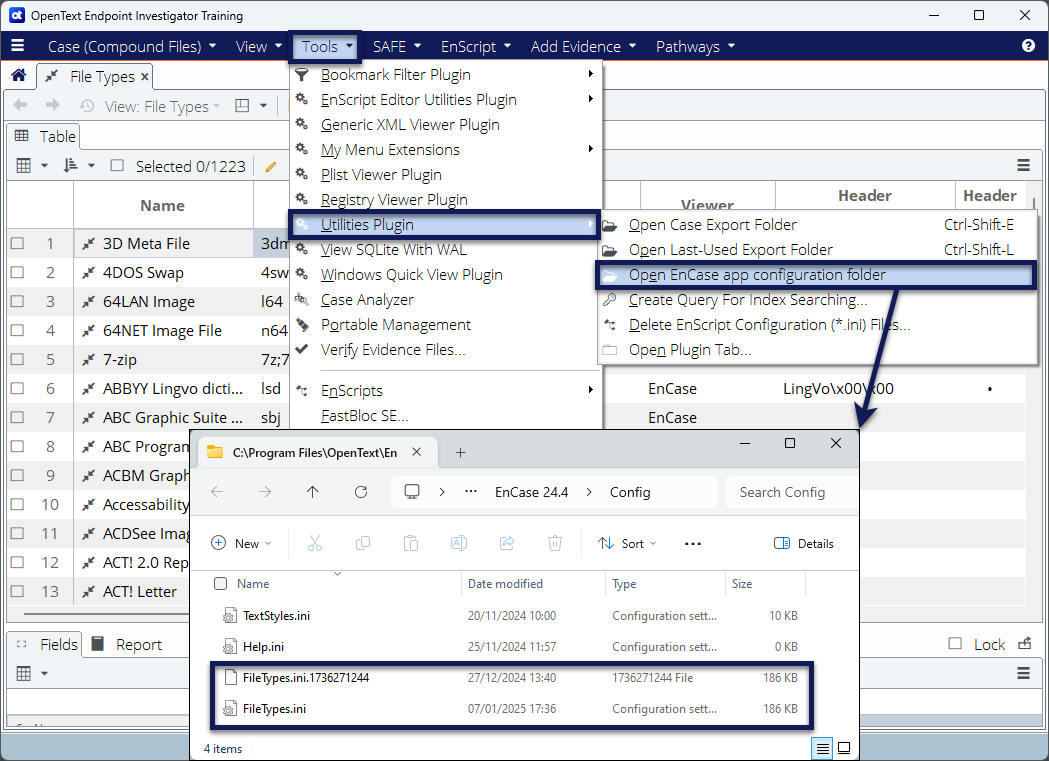The height and width of the screenshot is (761, 1049).
Task: Check the box for 64LAN Image row
Action: tap(17, 301)
